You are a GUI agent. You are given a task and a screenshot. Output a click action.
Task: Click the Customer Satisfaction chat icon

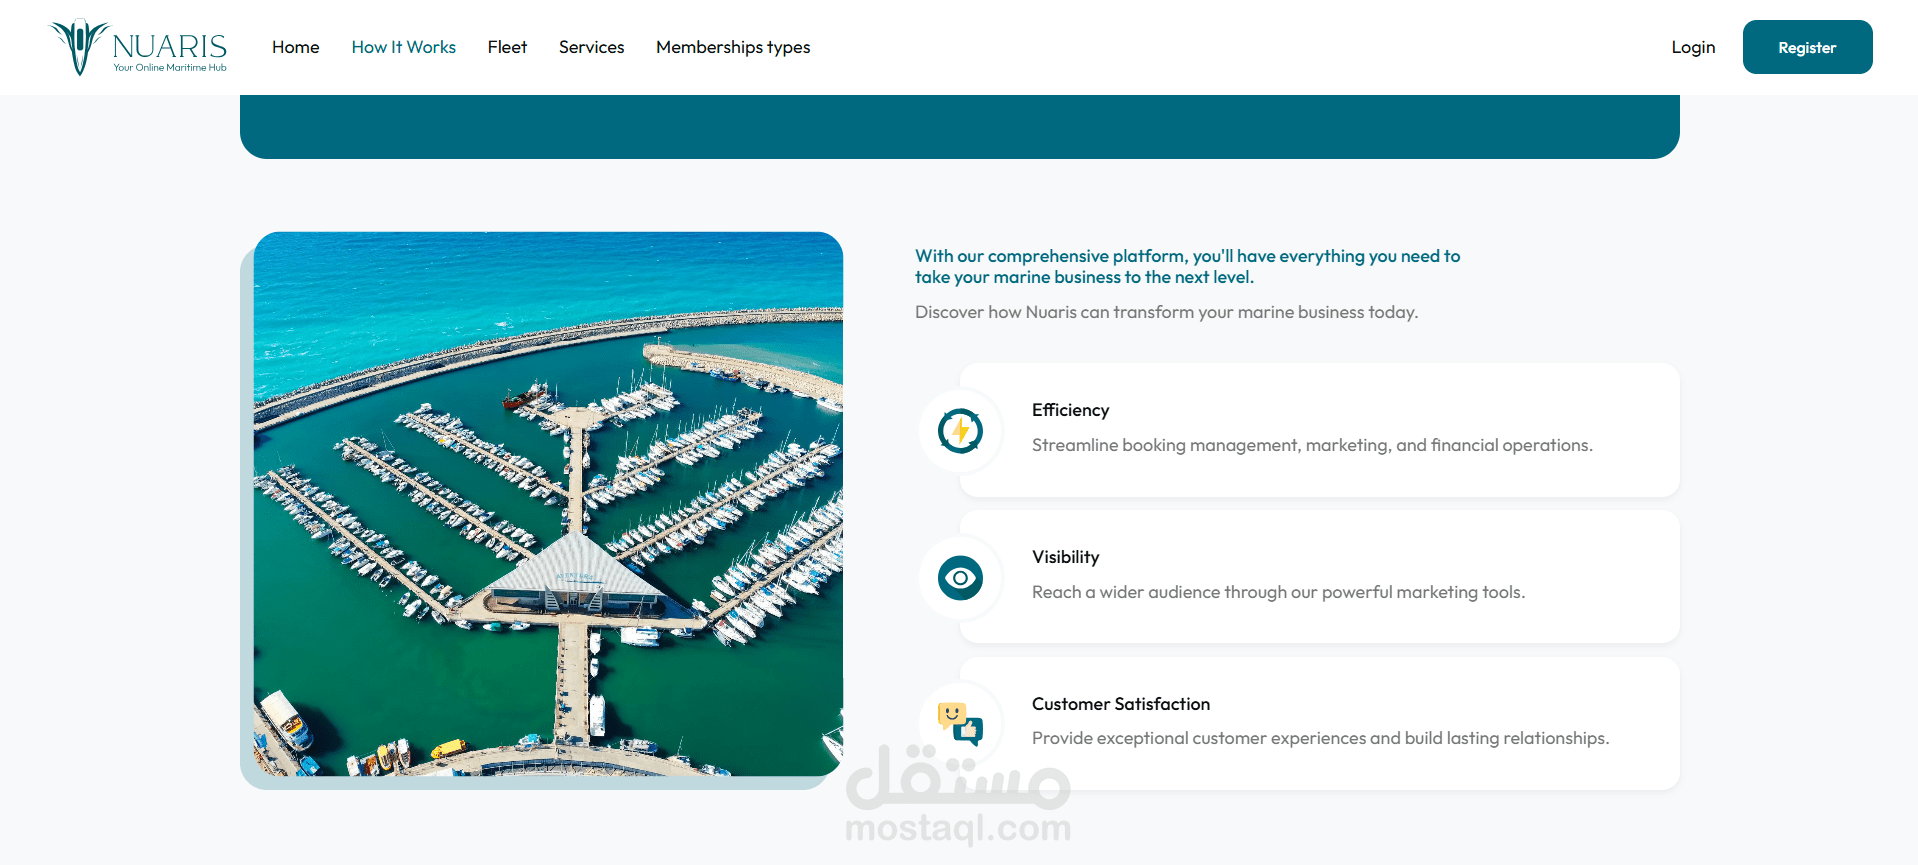coord(960,724)
